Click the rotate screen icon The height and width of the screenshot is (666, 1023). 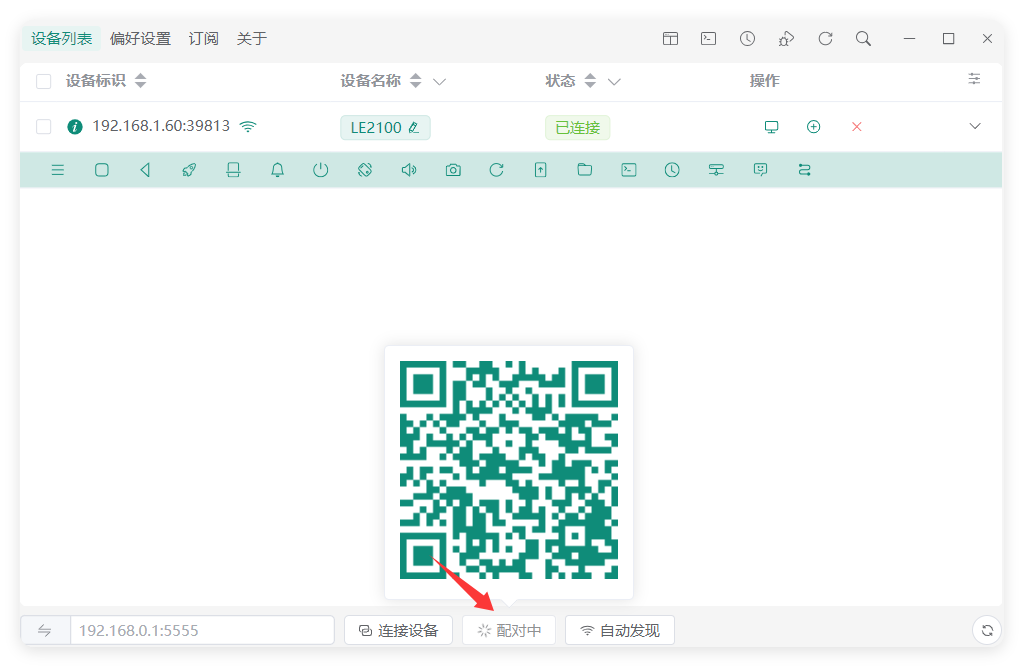tap(365, 170)
